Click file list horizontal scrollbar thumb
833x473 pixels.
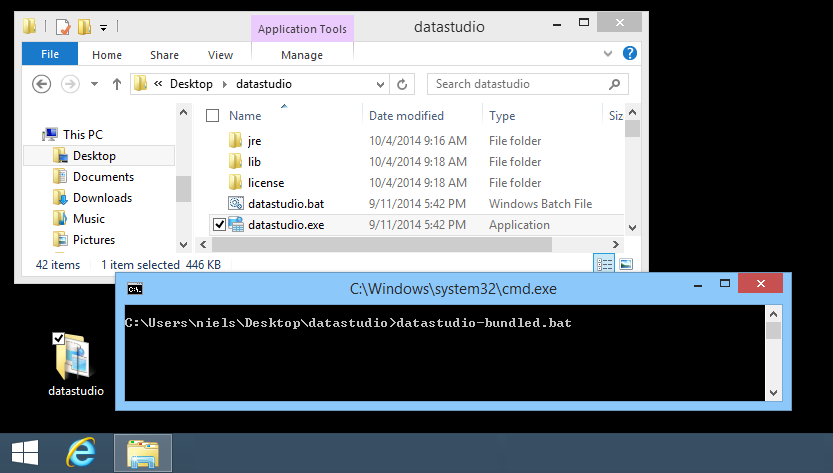tap(381, 244)
